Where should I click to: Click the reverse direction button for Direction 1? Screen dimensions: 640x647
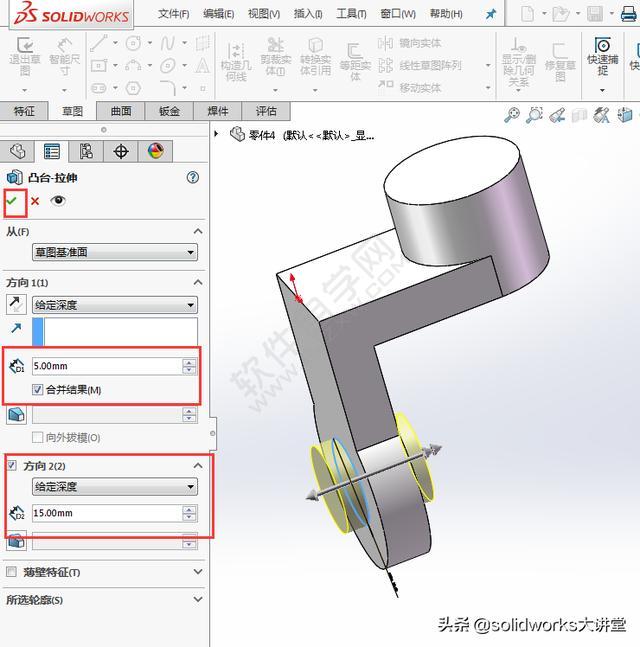17,305
